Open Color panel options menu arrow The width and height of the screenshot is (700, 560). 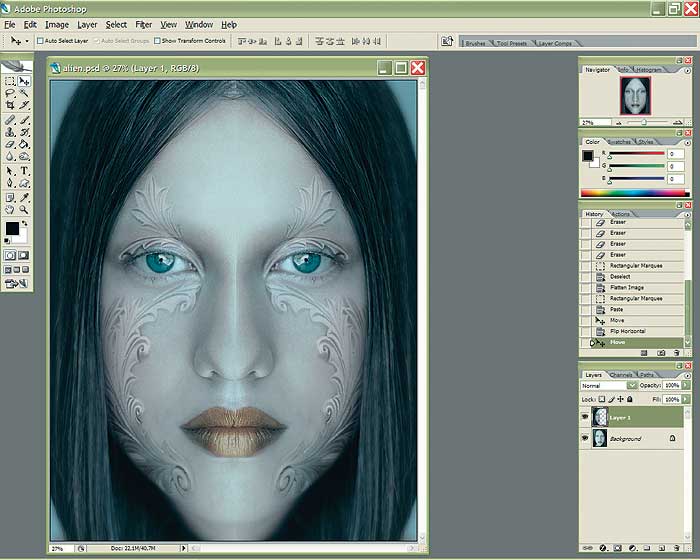(688, 143)
